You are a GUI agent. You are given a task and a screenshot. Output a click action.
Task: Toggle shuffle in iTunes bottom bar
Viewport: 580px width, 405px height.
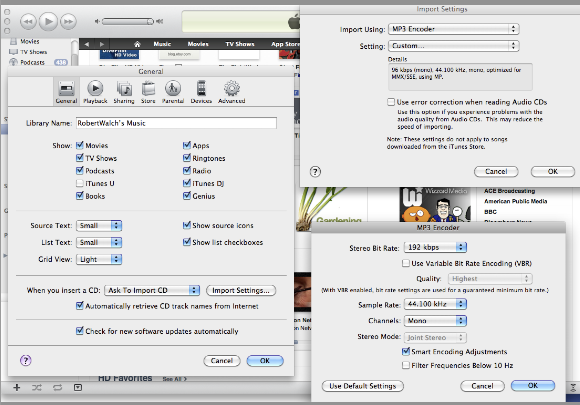[37, 387]
